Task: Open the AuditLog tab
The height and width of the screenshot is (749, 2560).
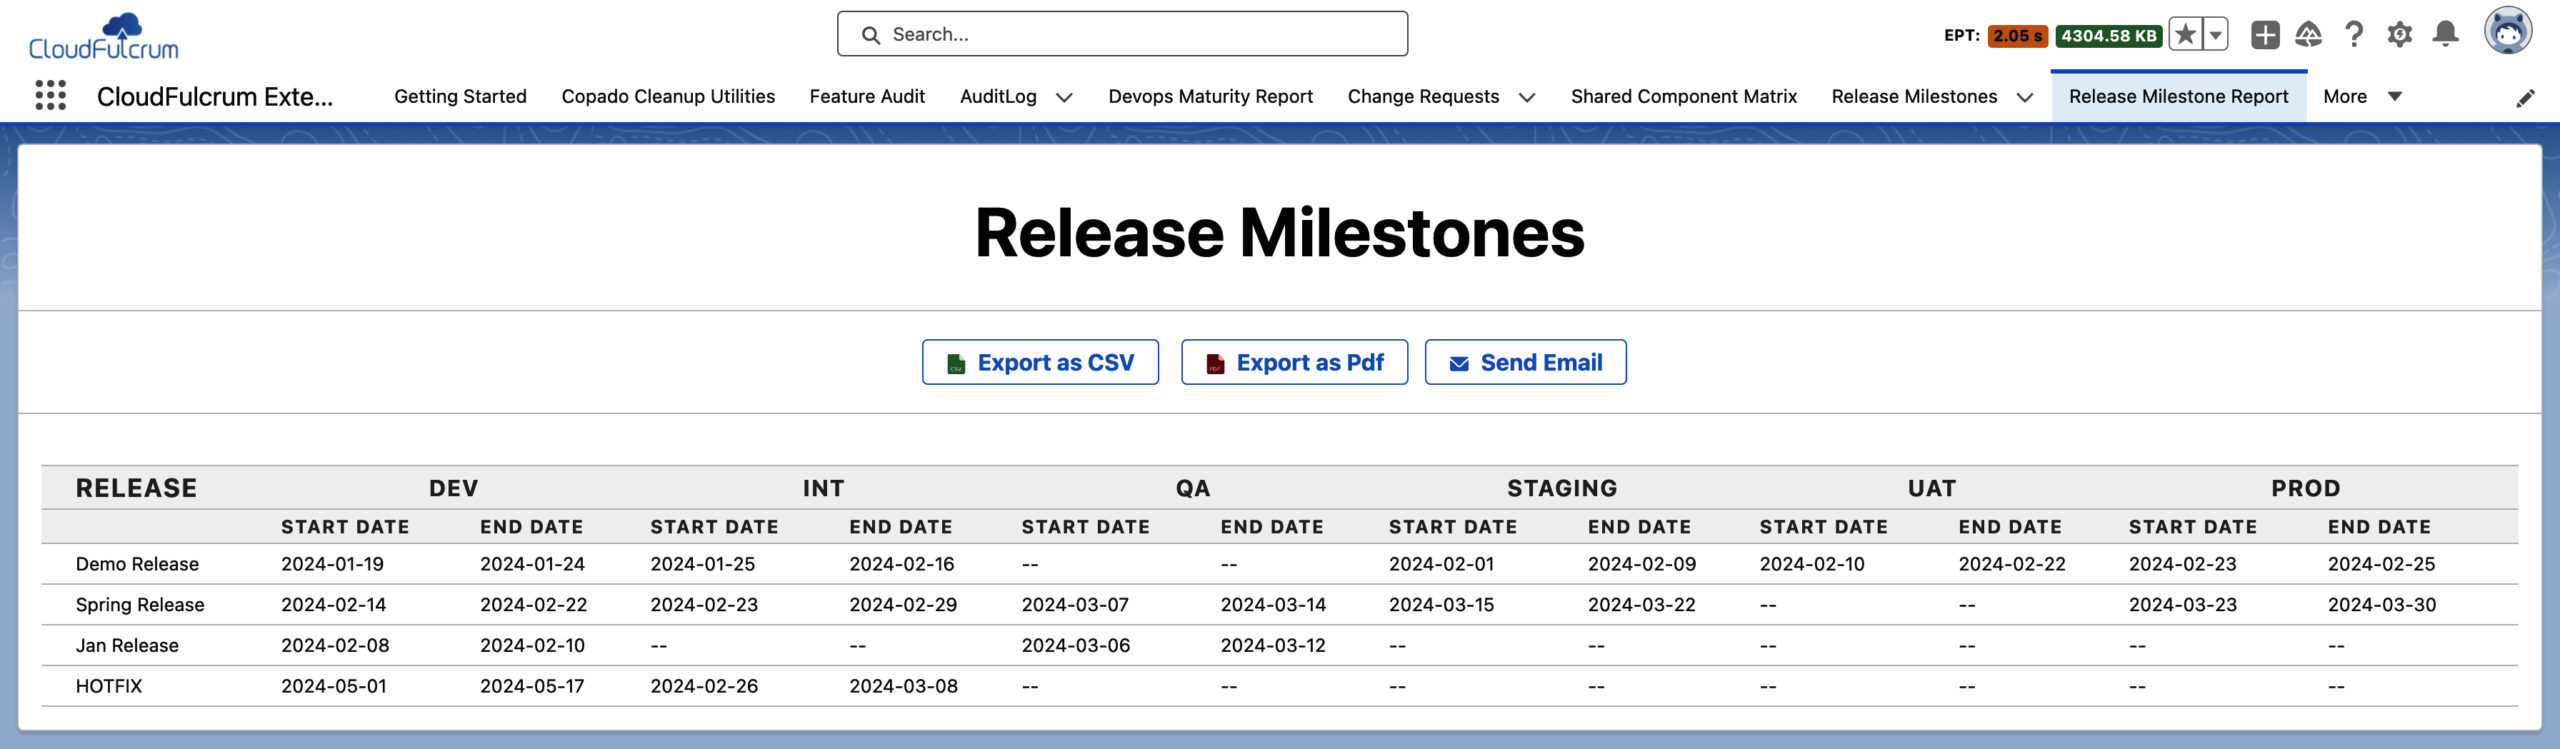Action: coord(998,96)
